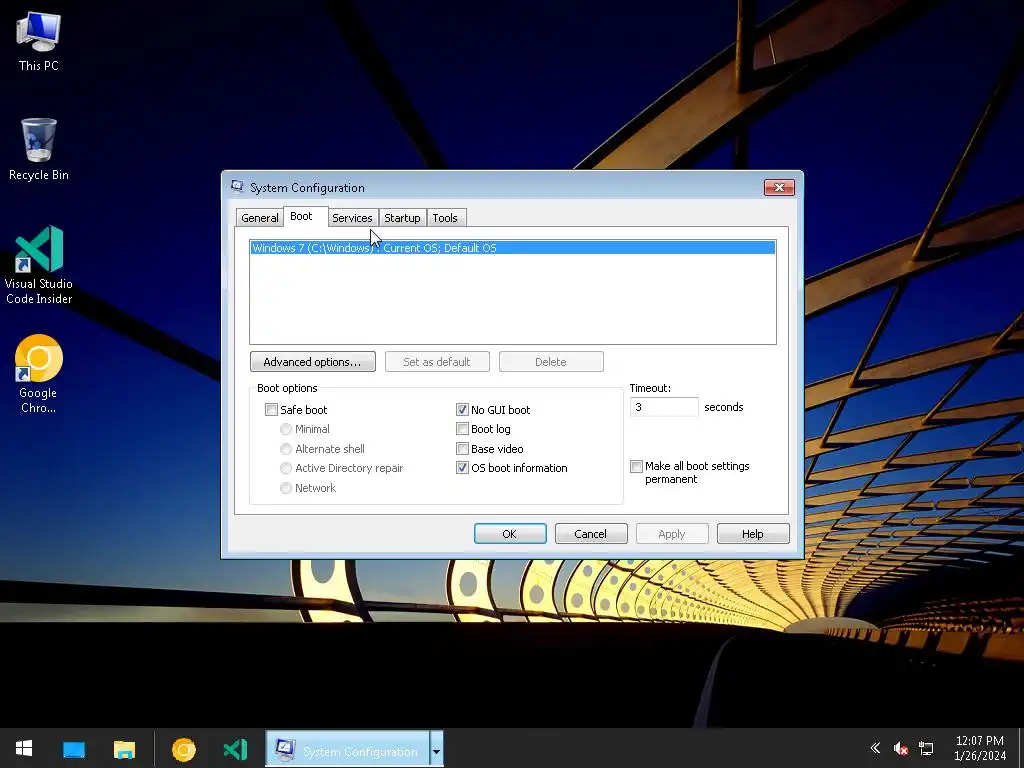Enable the Base video checkbox
Viewport: 1024px width, 768px height.
(x=462, y=449)
